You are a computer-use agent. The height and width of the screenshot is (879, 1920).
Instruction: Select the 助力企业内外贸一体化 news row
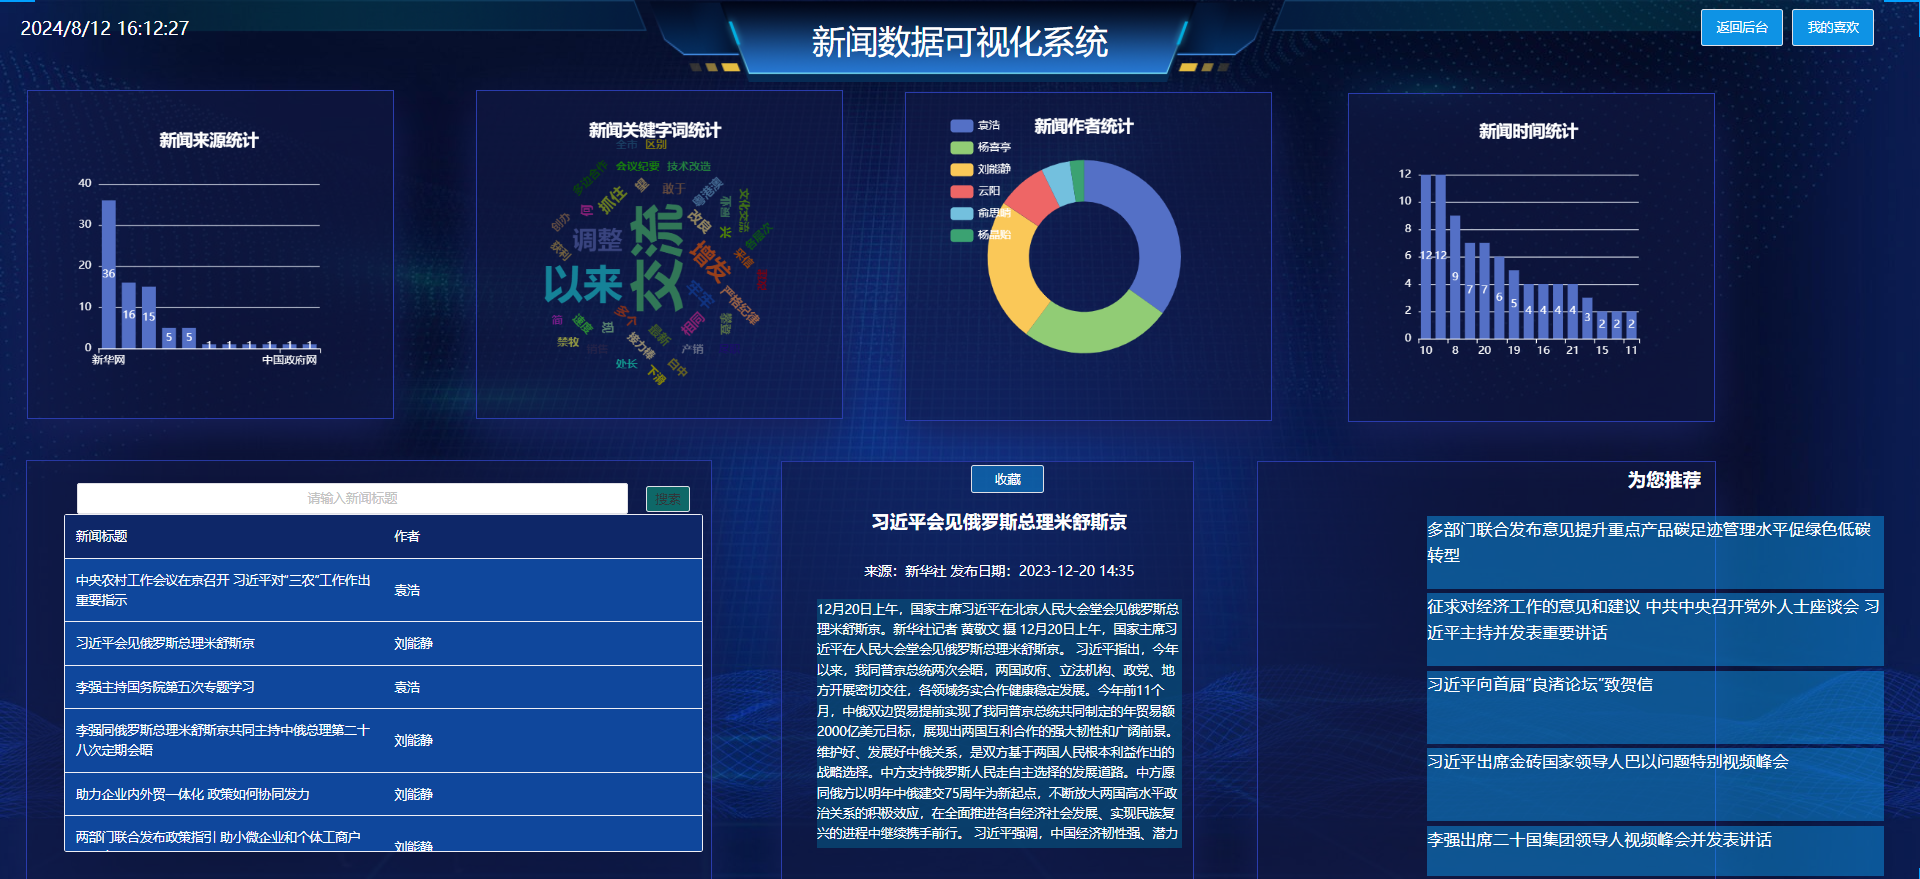(x=193, y=794)
